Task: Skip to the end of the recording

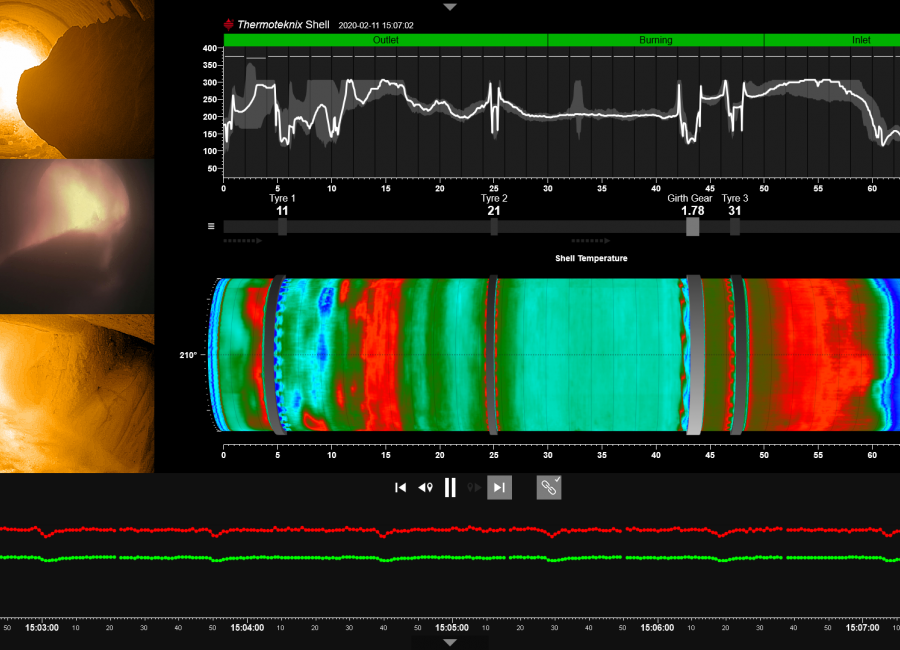Action: 500,487
